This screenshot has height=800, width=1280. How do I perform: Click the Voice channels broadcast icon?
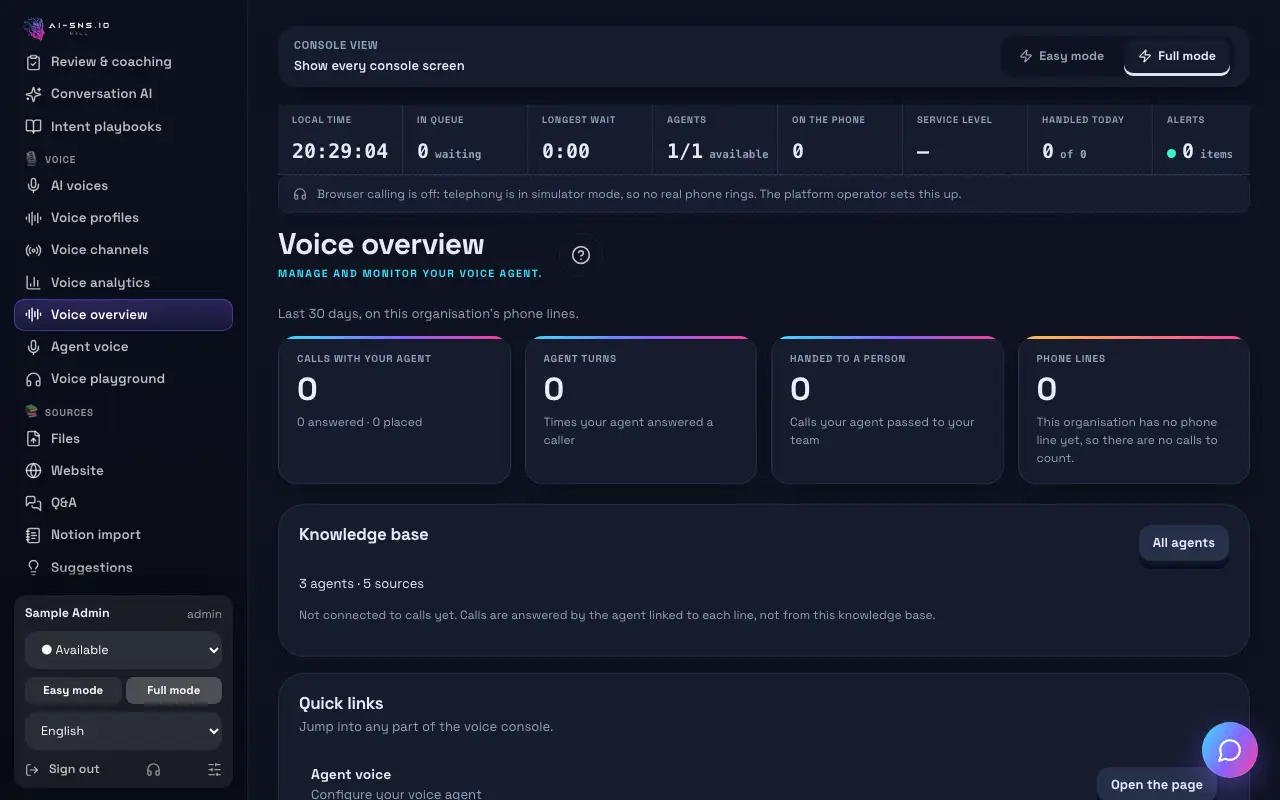pyautogui.click(x=34, y=250)
